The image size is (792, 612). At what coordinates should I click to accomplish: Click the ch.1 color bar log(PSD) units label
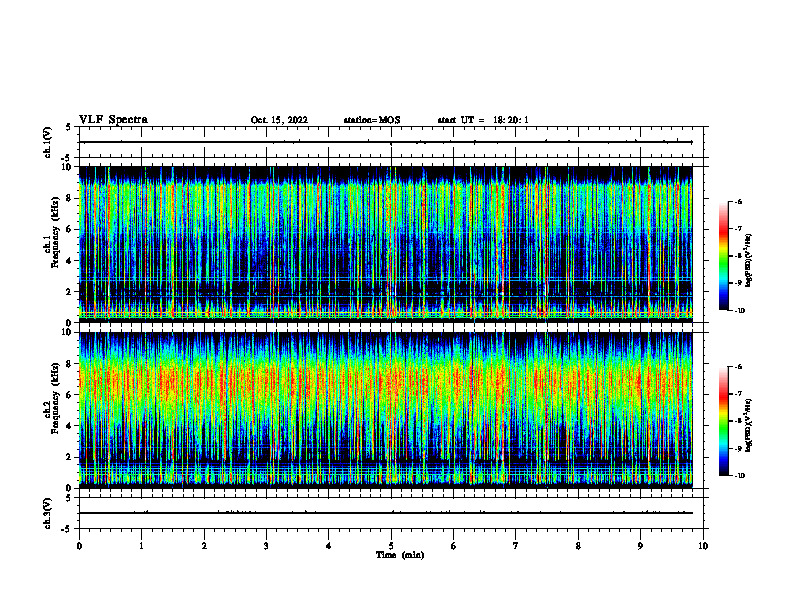(x=749, y=261)
